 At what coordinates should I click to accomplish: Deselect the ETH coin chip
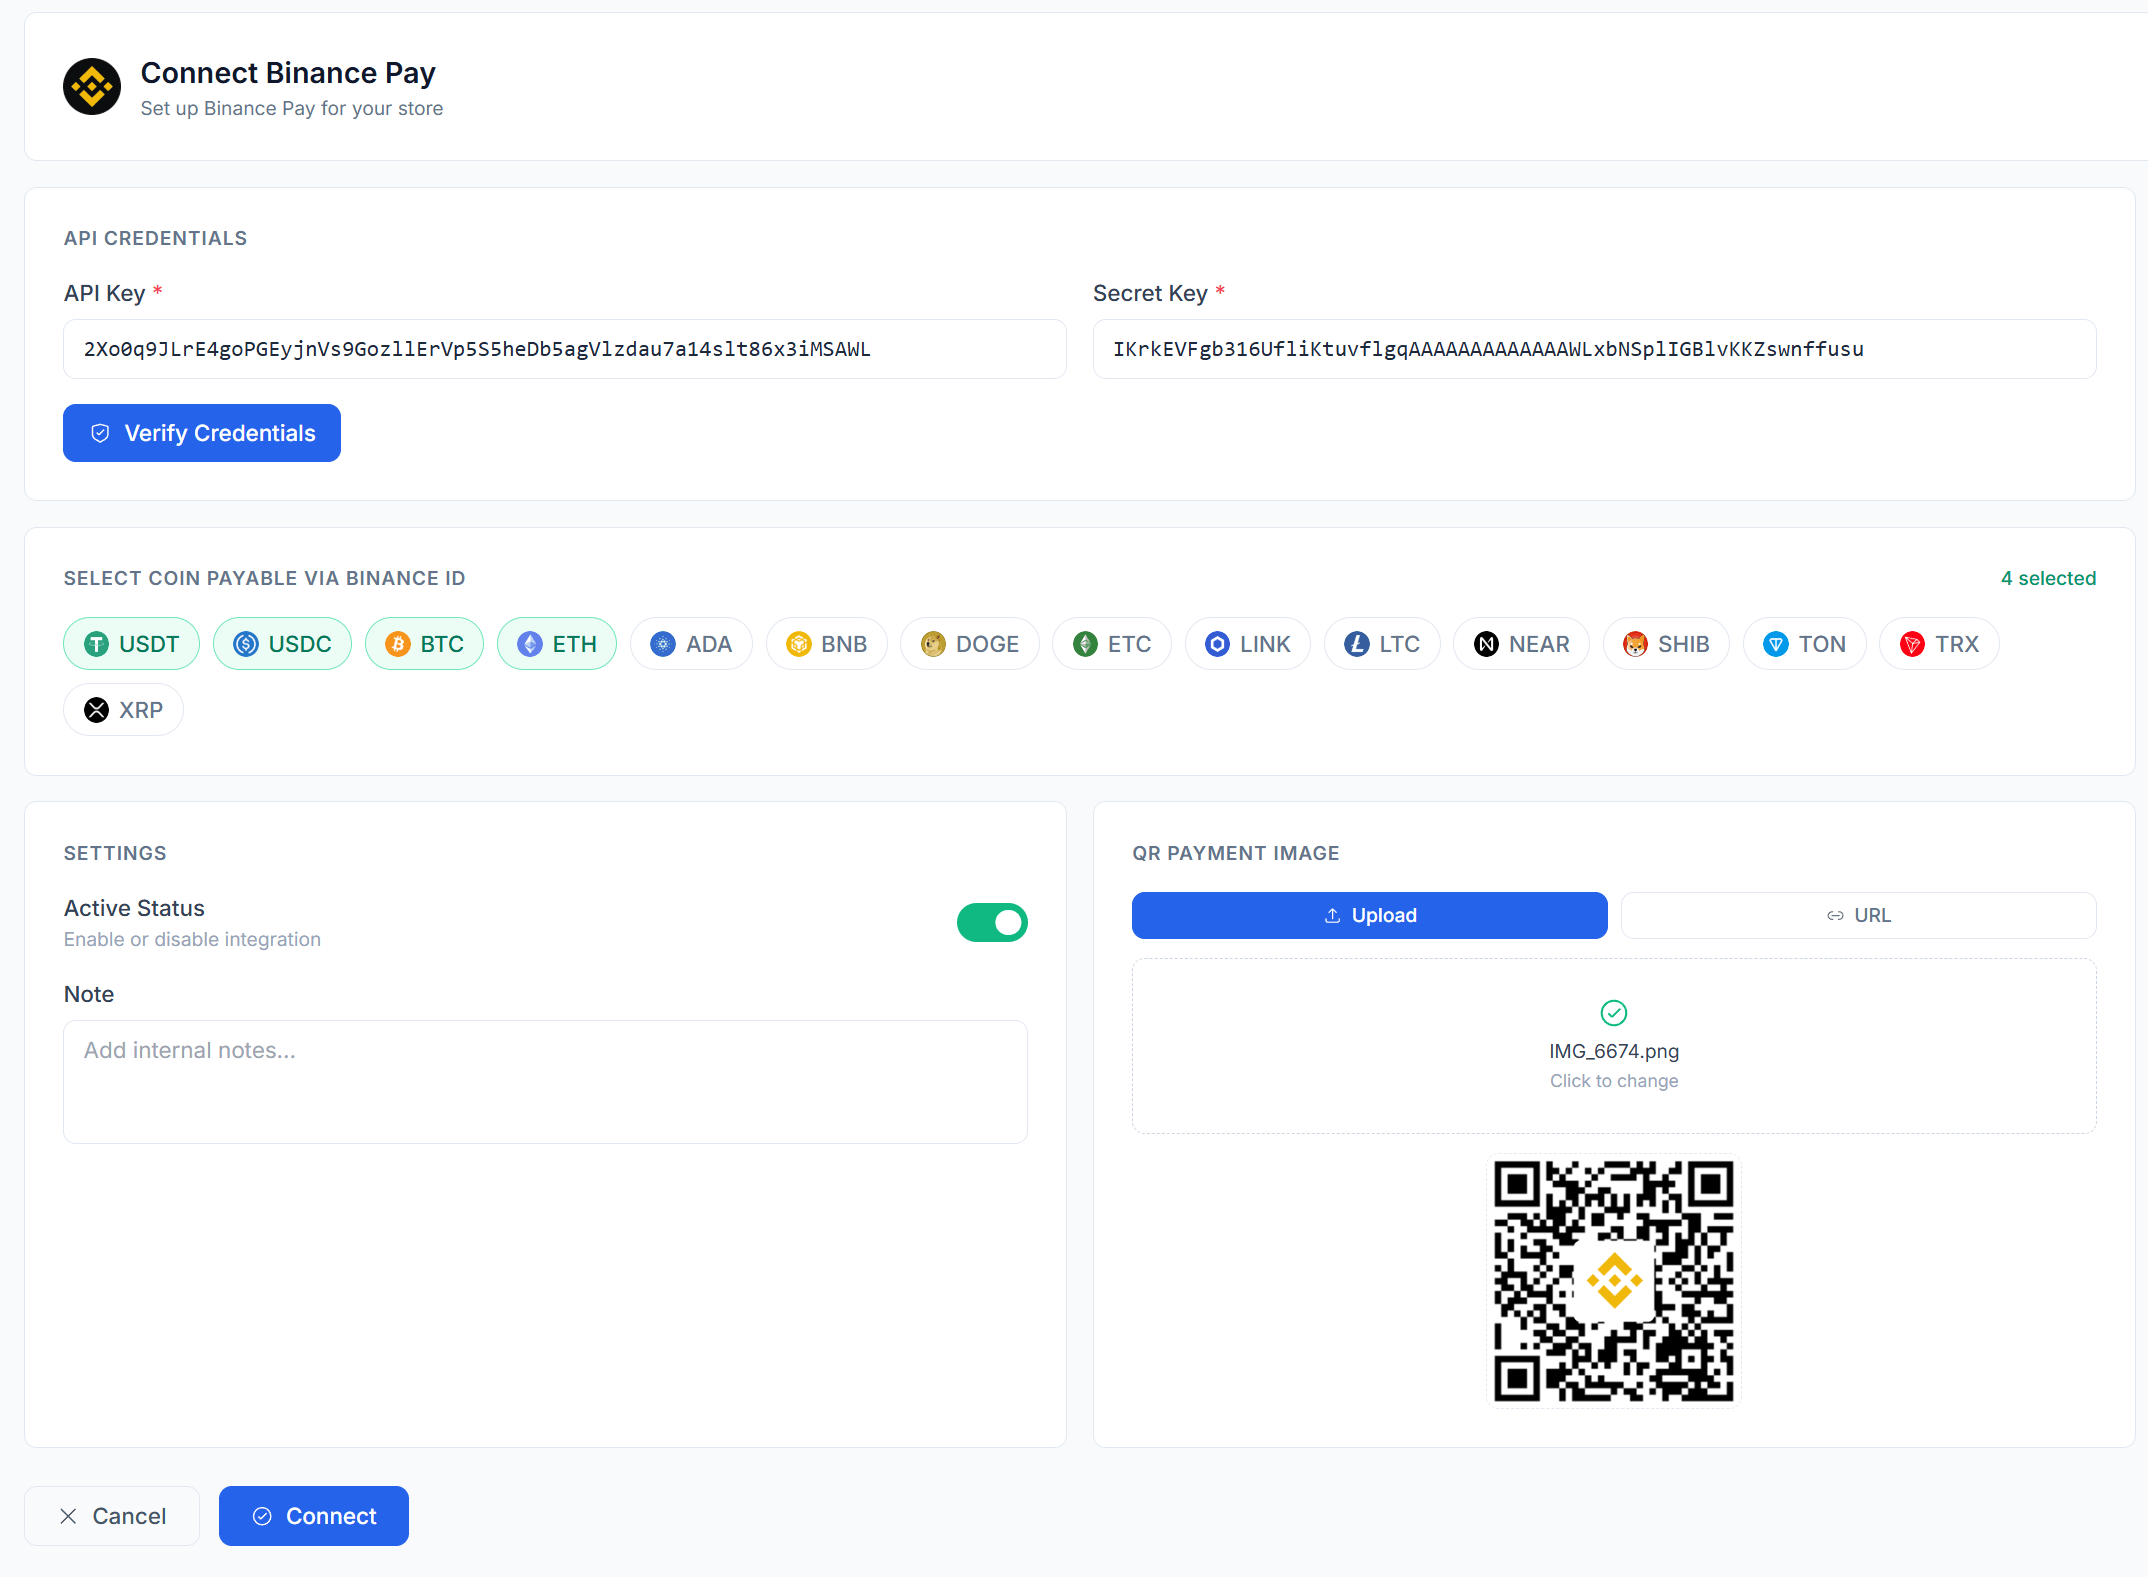click(557, 644)
